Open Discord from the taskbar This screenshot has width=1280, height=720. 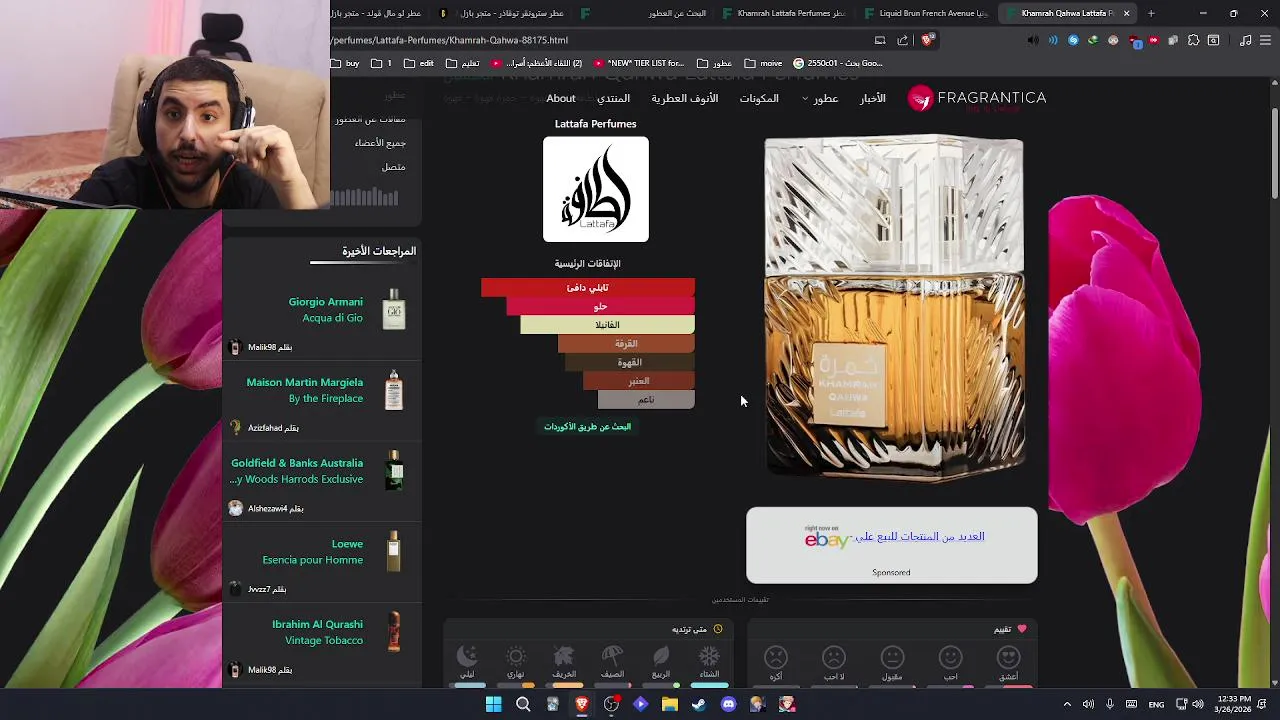point(729,704)
